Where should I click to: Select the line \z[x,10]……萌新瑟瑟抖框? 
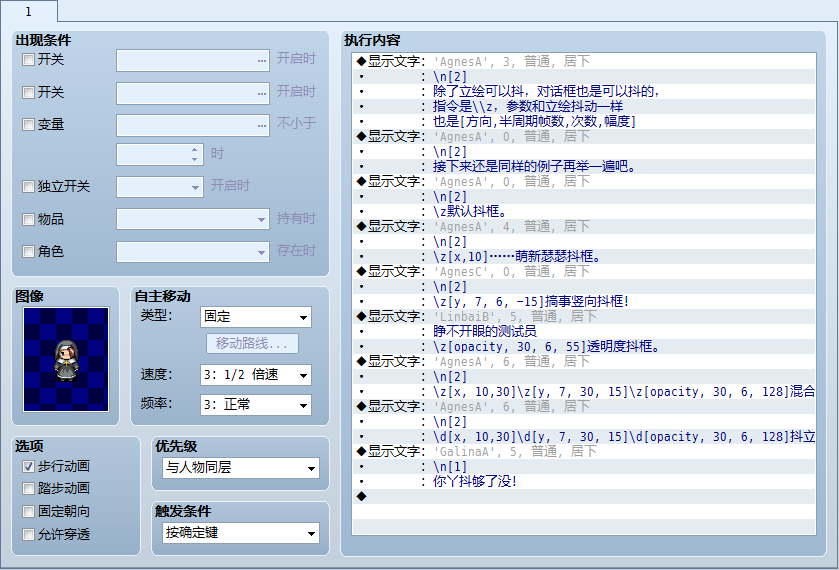pos(584,256)
